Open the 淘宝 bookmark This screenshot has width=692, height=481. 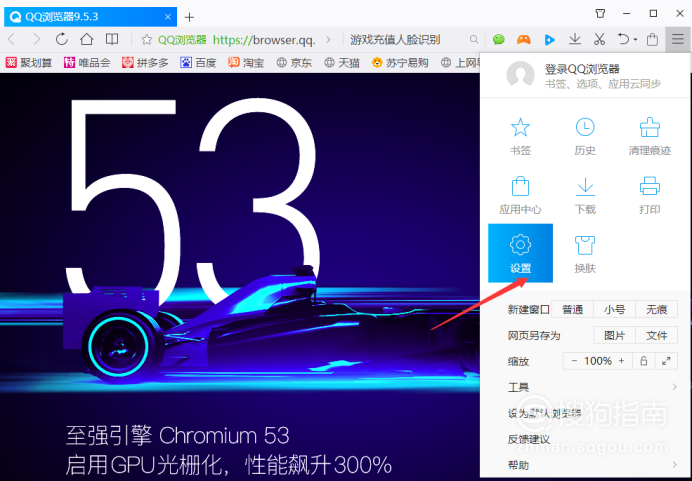246,63
